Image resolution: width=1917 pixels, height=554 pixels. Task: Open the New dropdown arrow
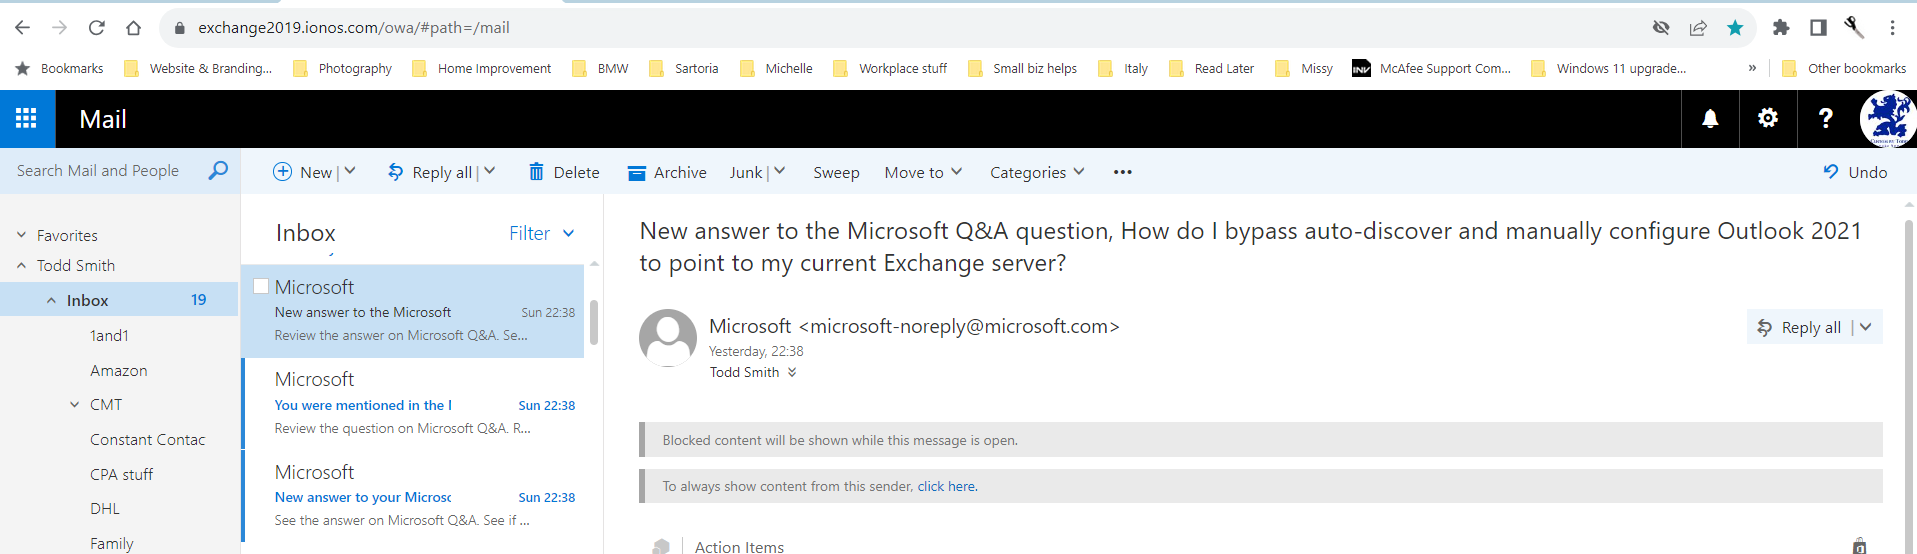tap(350, 172)
